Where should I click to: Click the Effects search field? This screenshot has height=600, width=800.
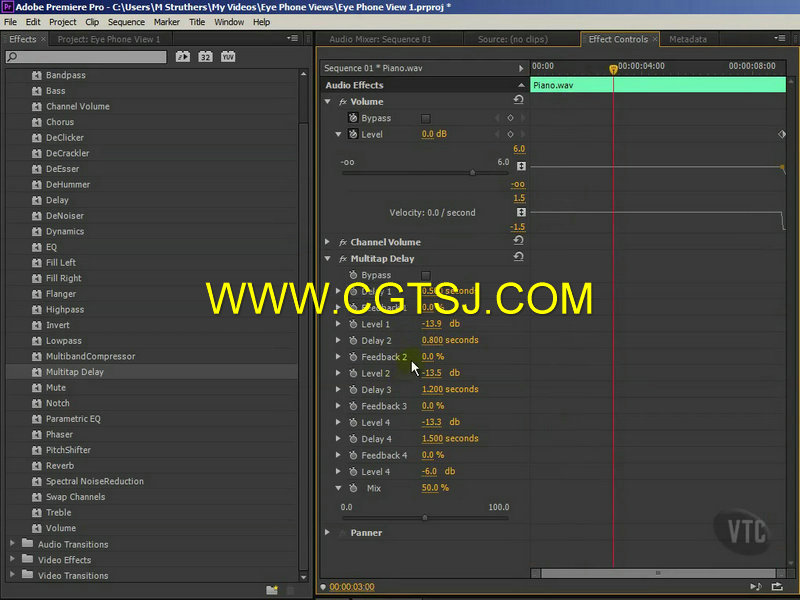pos(86,57)
